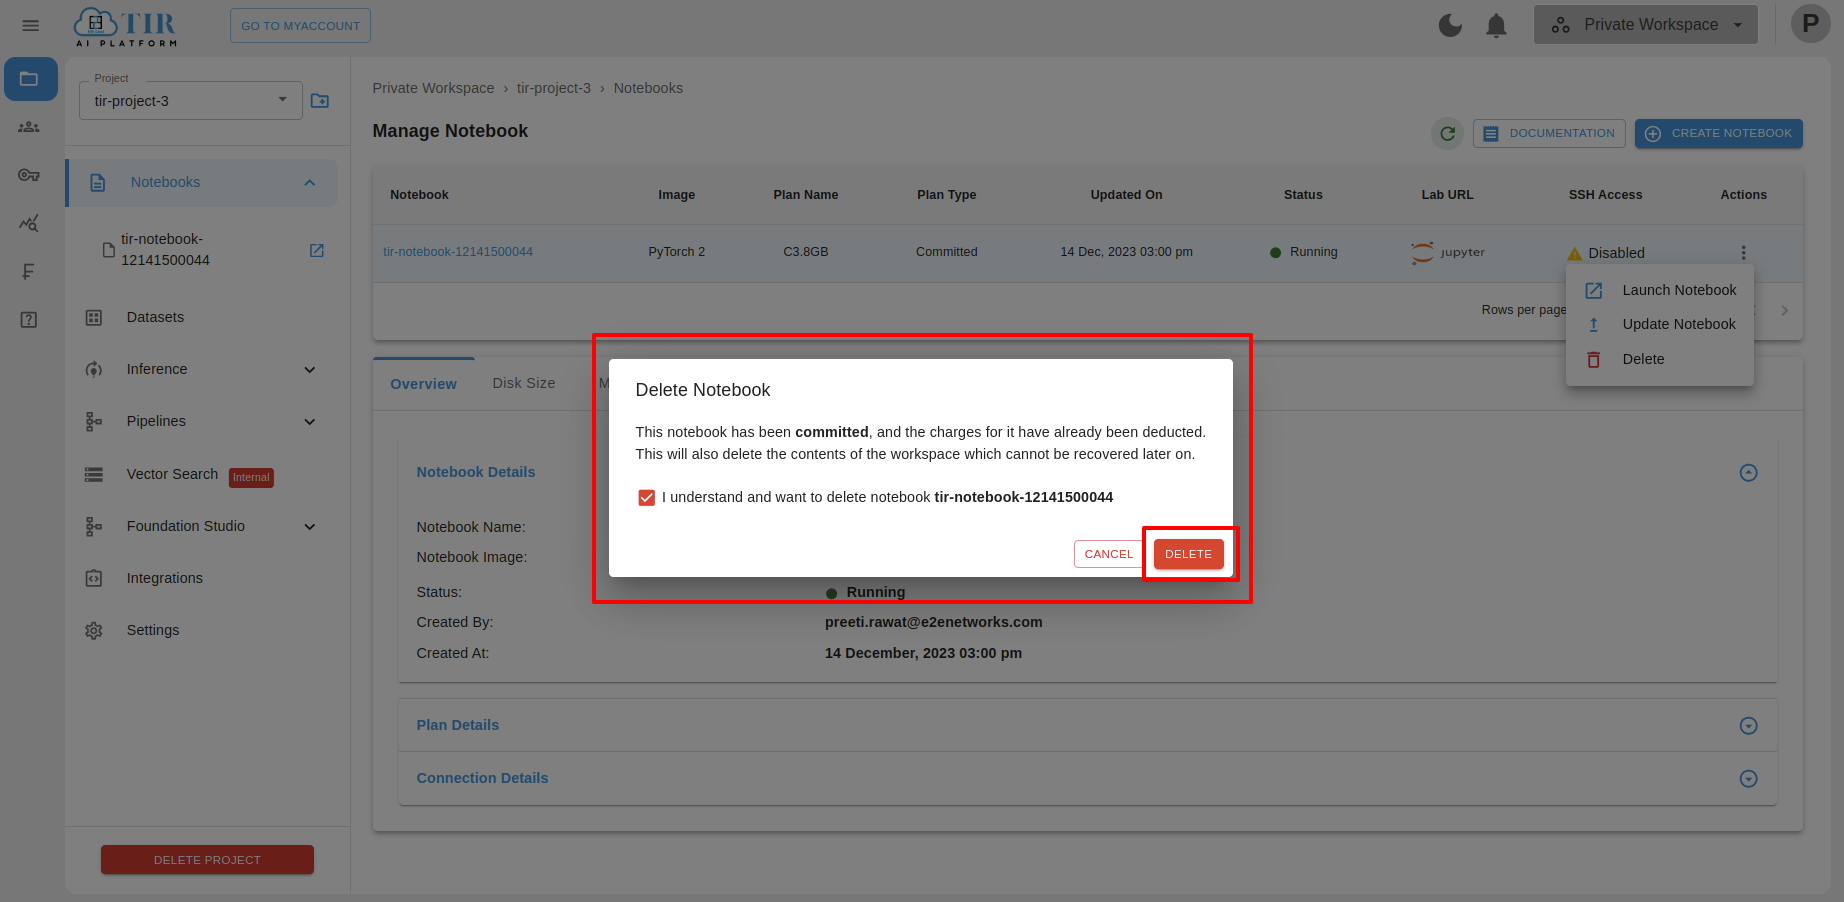Click the Inference sidebar icon
The image size is (1844, 902).
click(x=94, y=370)
